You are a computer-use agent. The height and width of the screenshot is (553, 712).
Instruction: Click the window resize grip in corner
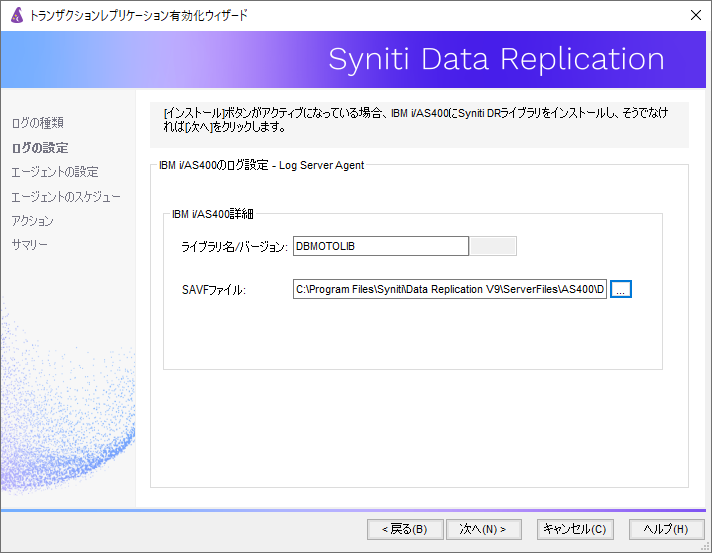click(705, 547)
